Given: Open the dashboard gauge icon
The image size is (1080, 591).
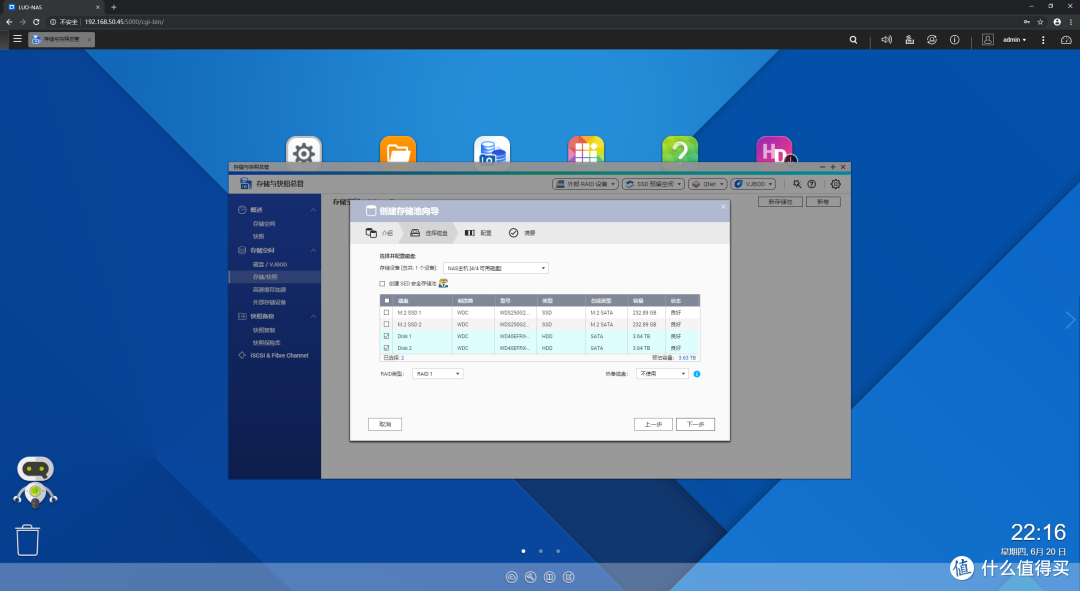Looking at the screenshot, I should coord(1066,40).
